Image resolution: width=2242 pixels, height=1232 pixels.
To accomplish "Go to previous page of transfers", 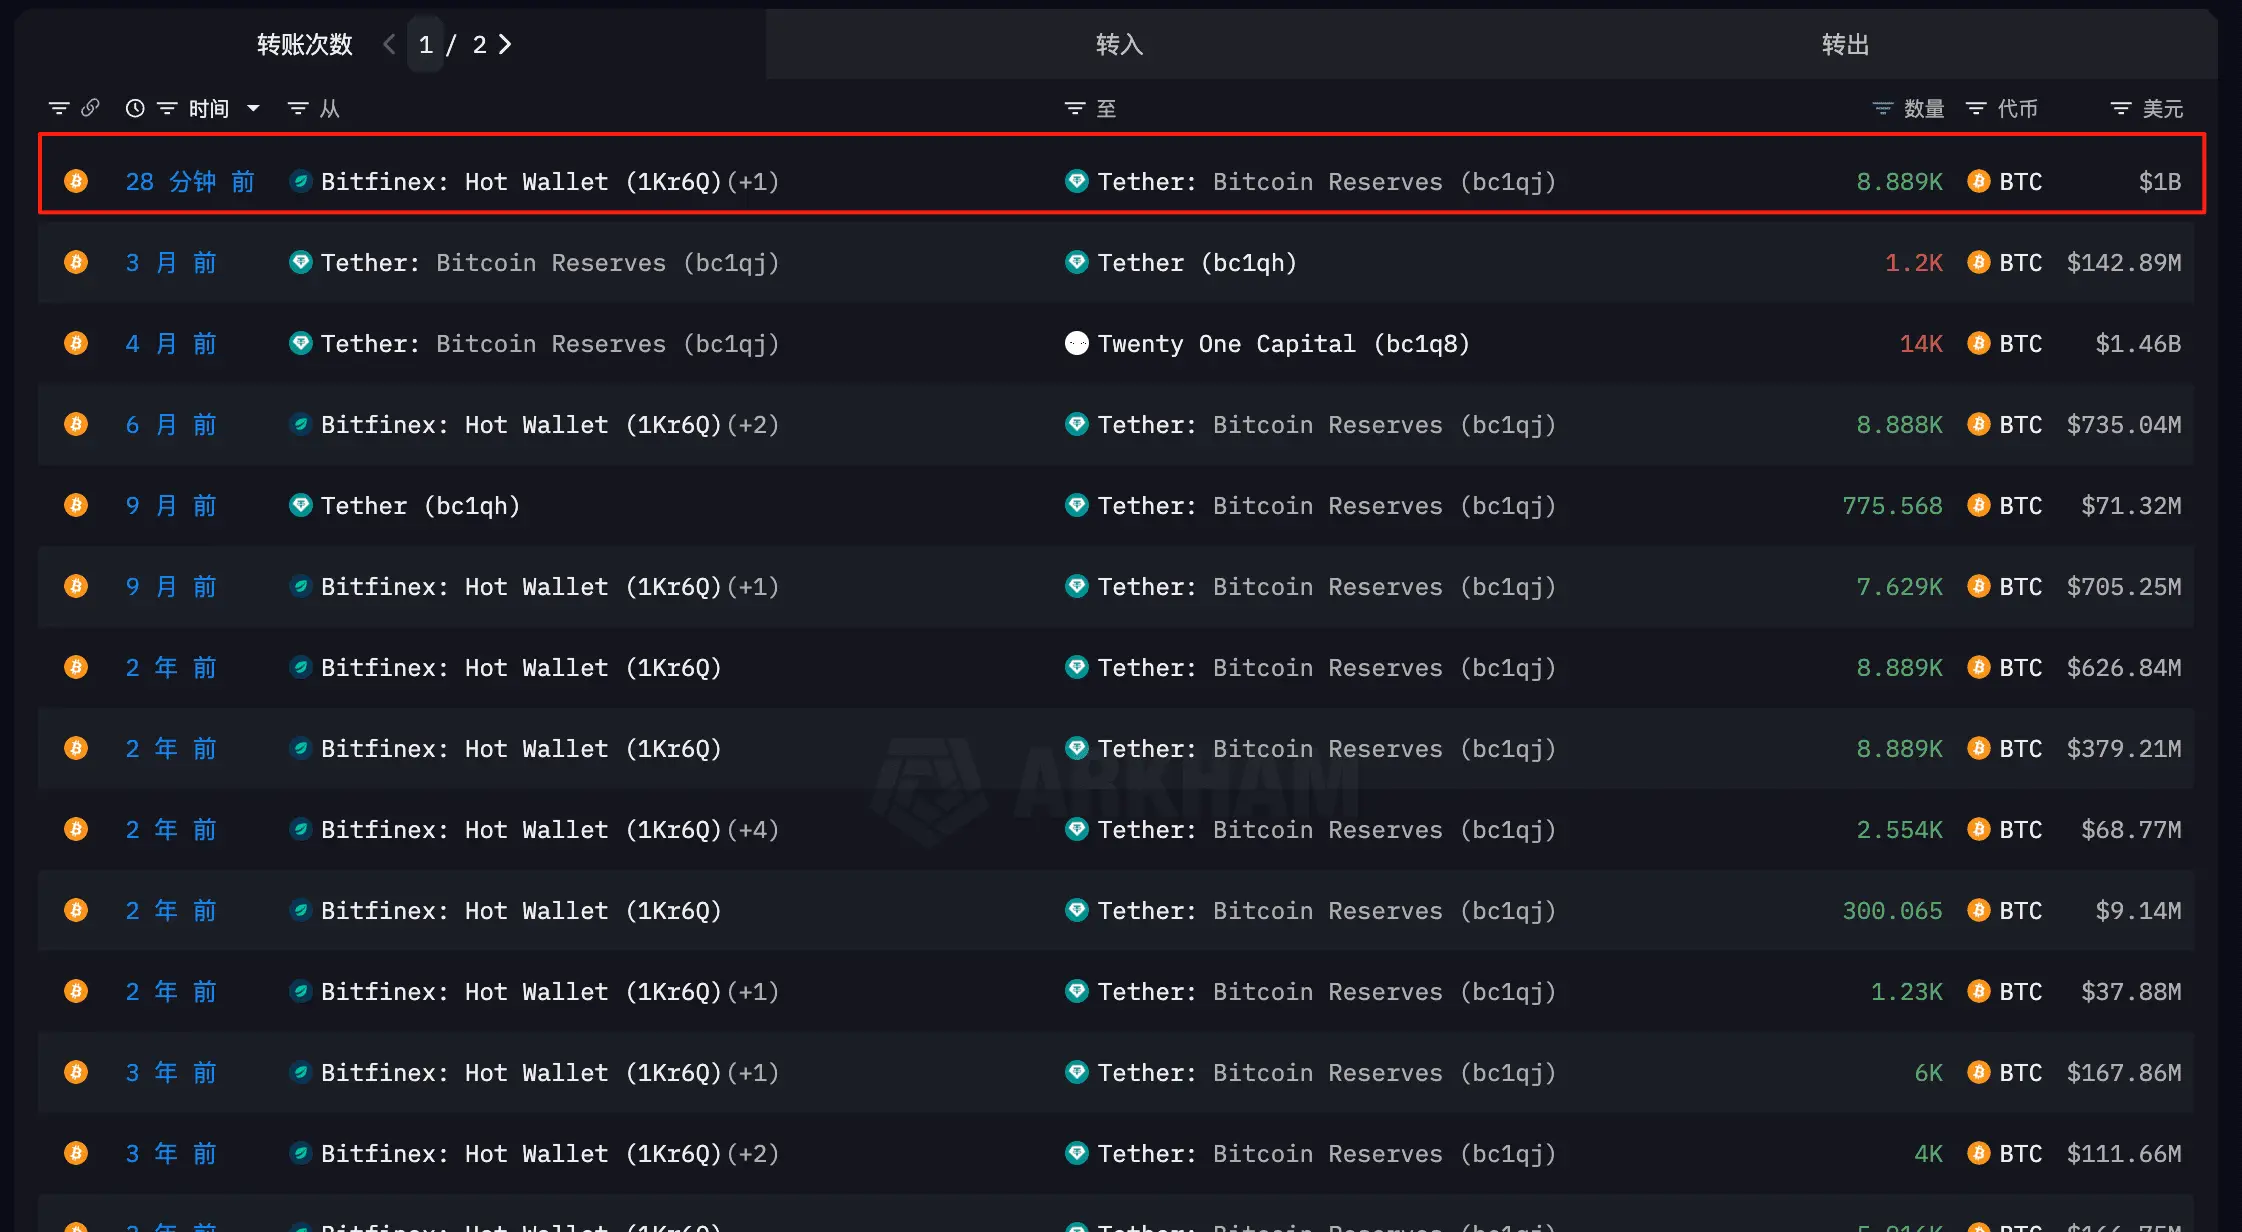I will (x=389, y=44).
